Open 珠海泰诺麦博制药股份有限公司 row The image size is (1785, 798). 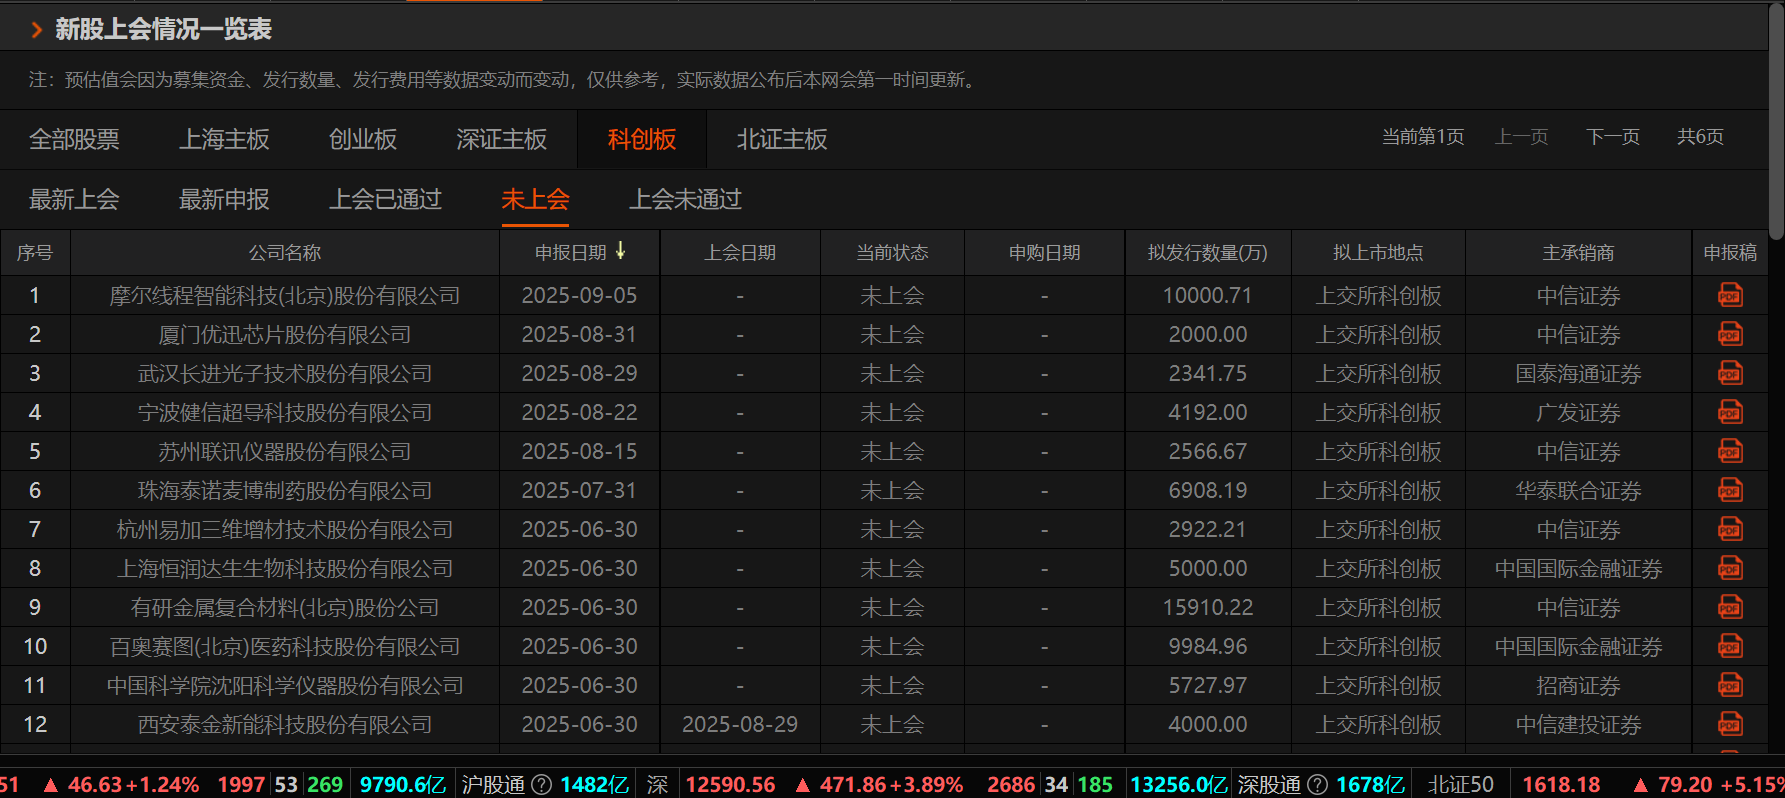pyautogui.click(x=285, y=491)
